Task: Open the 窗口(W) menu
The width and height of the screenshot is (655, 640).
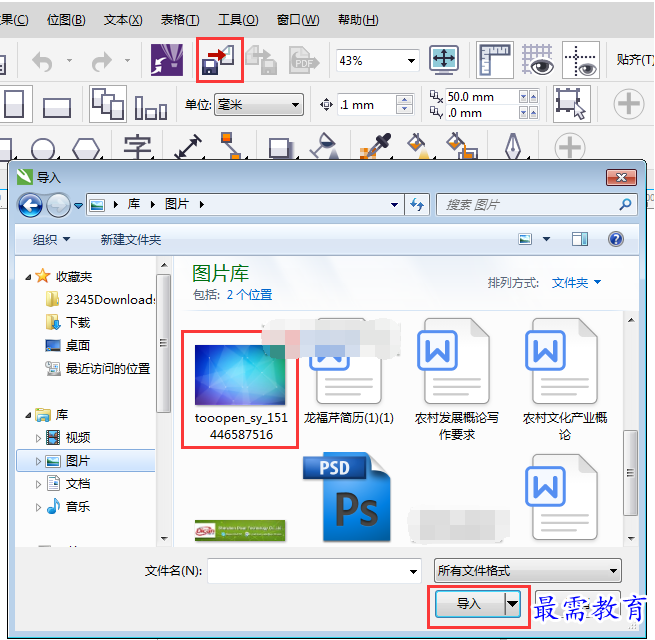Action: (x=298, y=20)
